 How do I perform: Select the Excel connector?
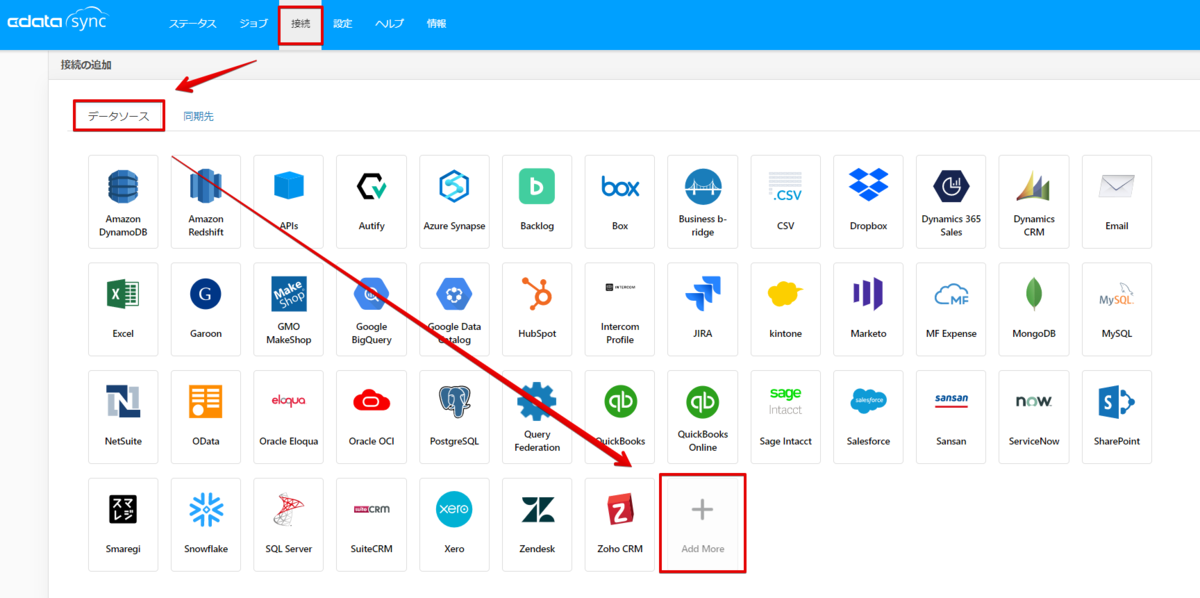click(x=123, y=310)
